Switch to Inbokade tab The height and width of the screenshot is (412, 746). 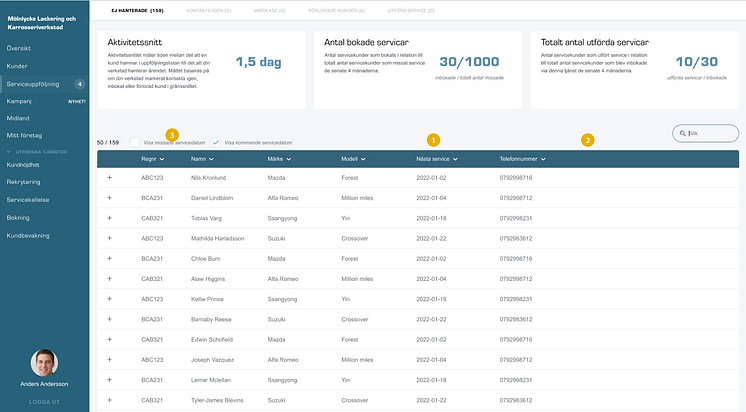pyautogui.click(x=270, y=10)
